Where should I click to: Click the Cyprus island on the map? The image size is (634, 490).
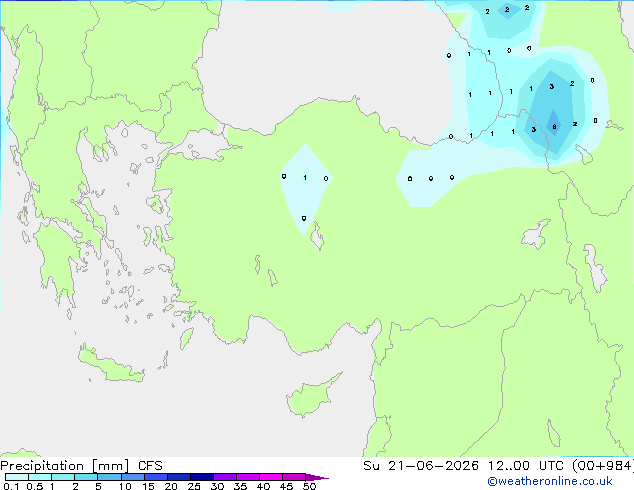click(312, 396)
